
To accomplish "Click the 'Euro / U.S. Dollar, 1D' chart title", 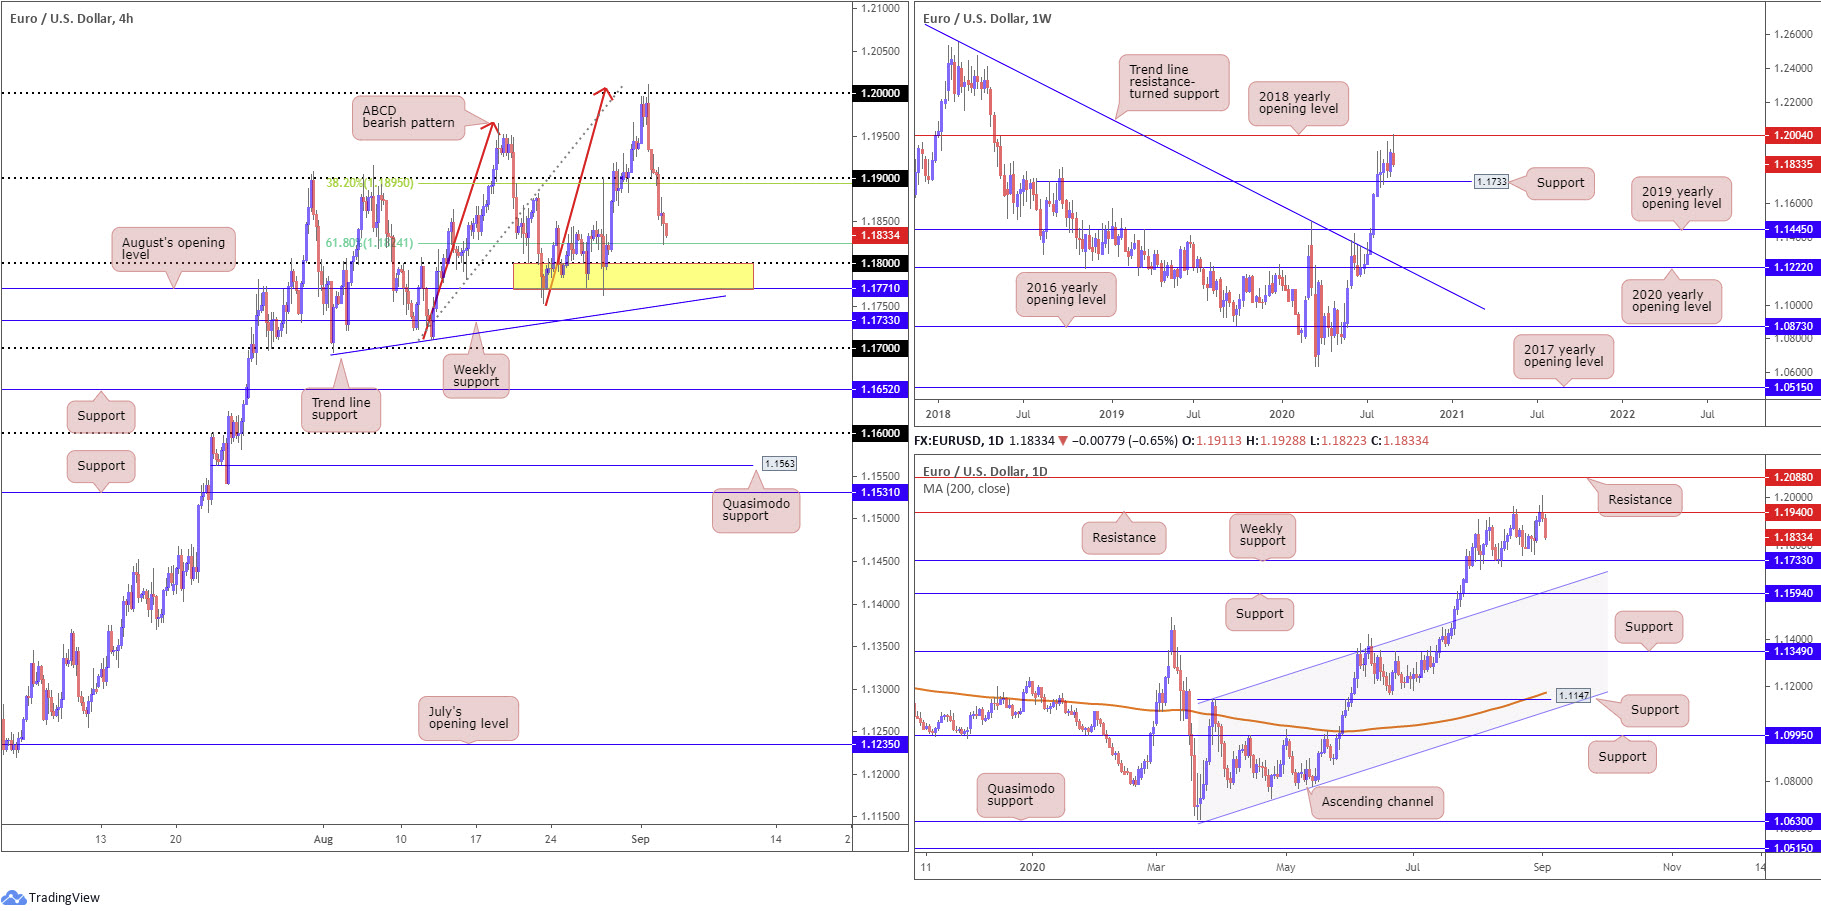I will tap(985, 471).
